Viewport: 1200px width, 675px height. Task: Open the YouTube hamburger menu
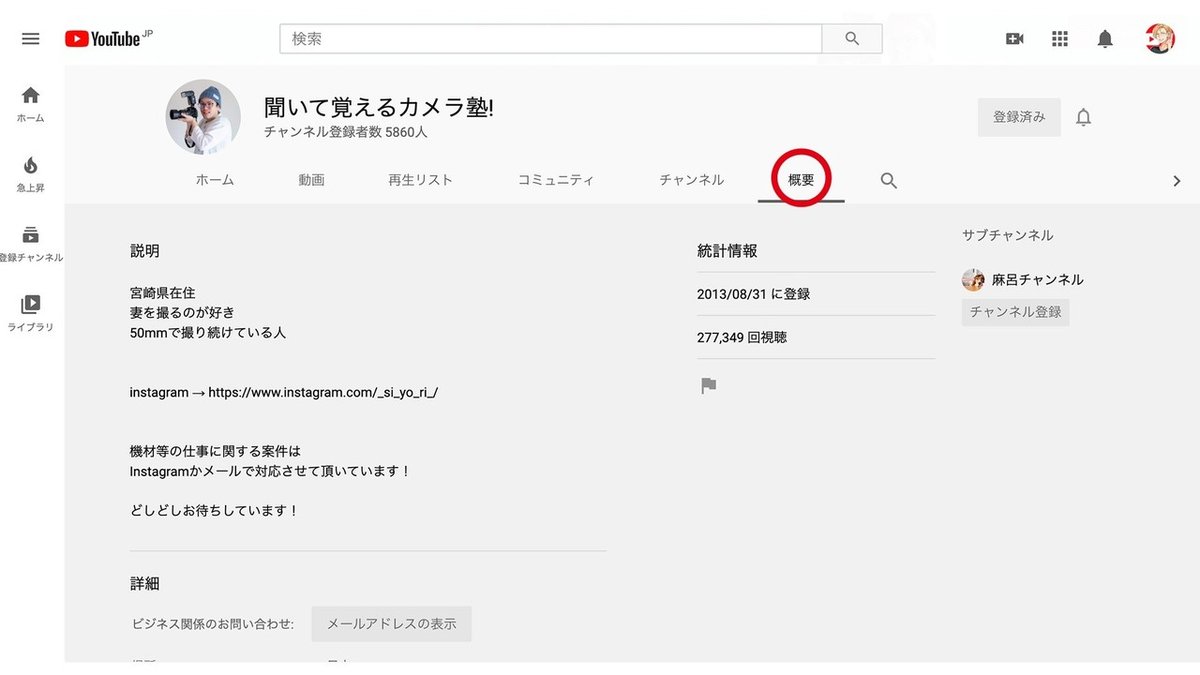(x=30, y=38)
